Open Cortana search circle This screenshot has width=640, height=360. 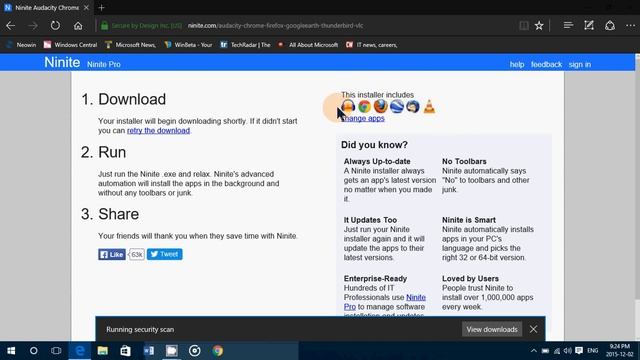(x=33, y=351)
